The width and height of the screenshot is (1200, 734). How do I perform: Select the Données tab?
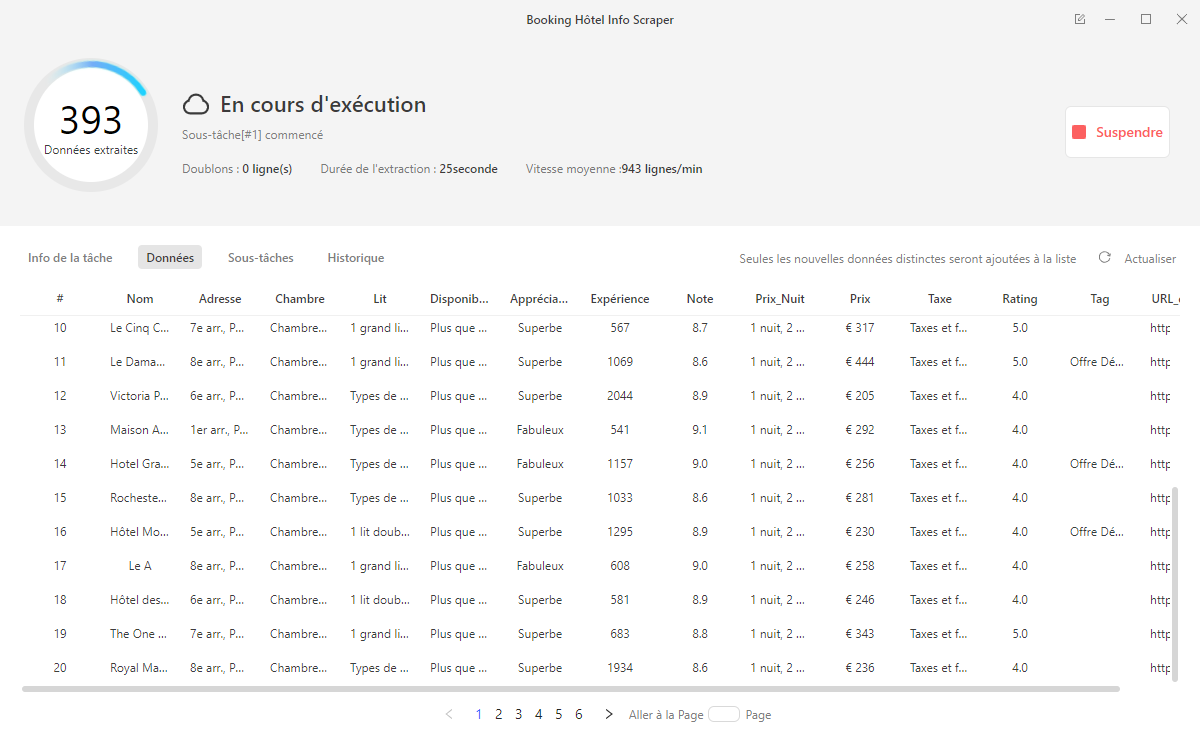tap(170, 258)
